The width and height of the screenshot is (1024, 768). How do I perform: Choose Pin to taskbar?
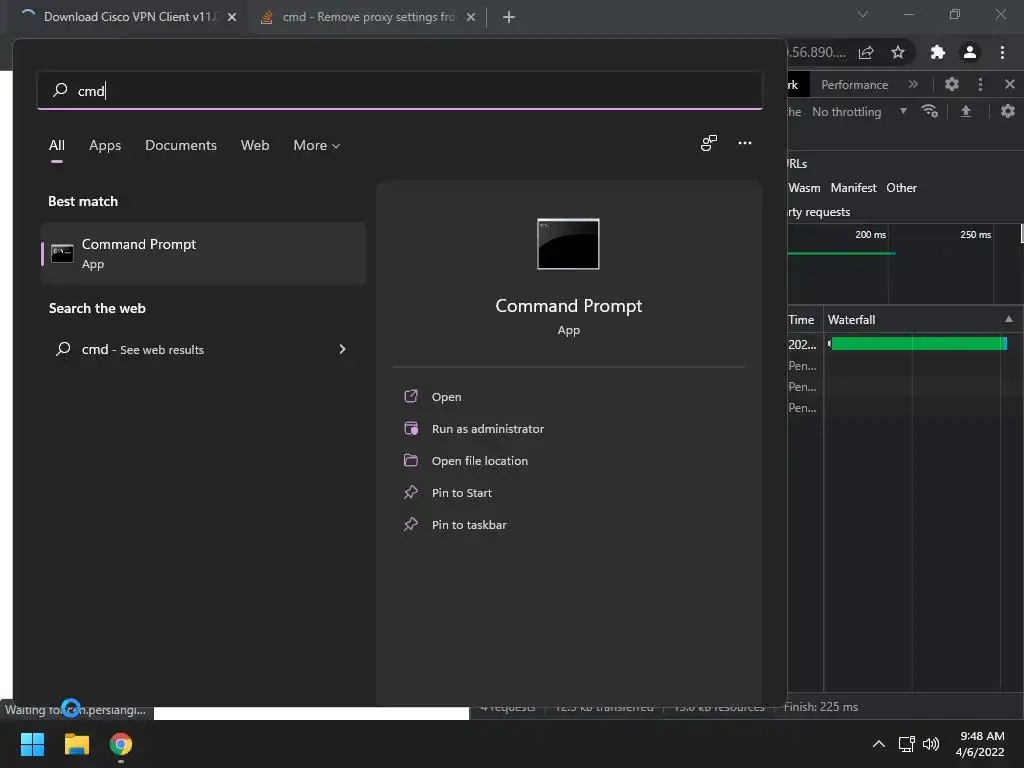click(469, 525)
